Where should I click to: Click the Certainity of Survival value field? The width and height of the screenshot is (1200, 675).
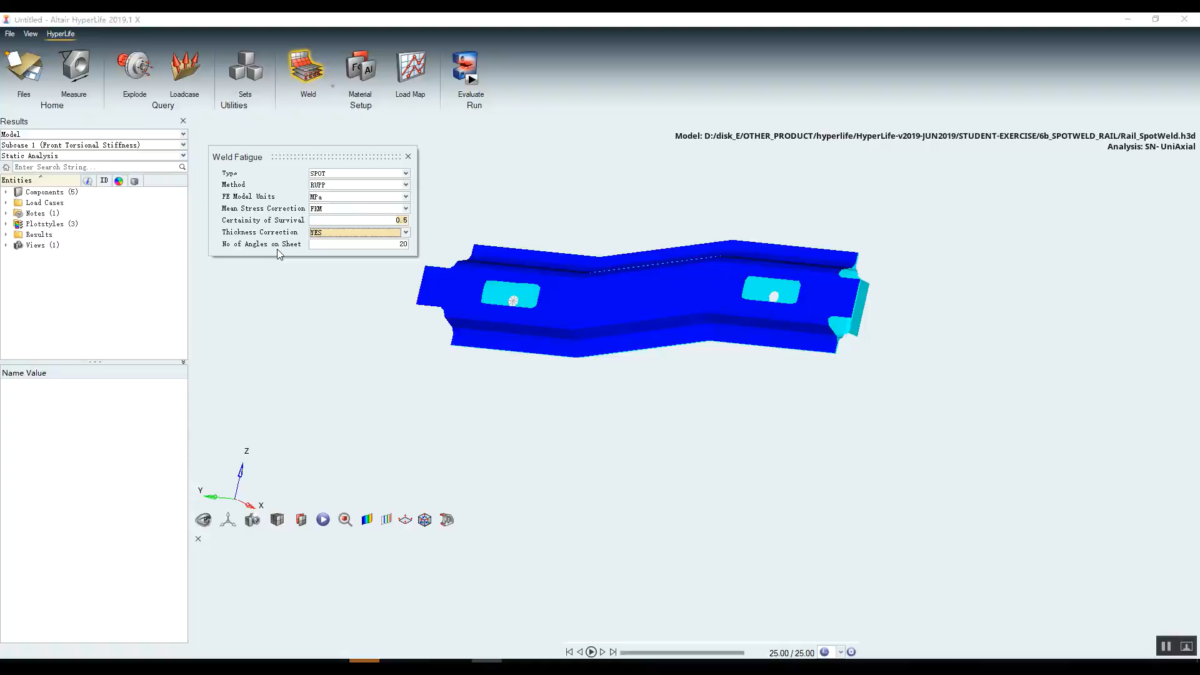point(358,220)
